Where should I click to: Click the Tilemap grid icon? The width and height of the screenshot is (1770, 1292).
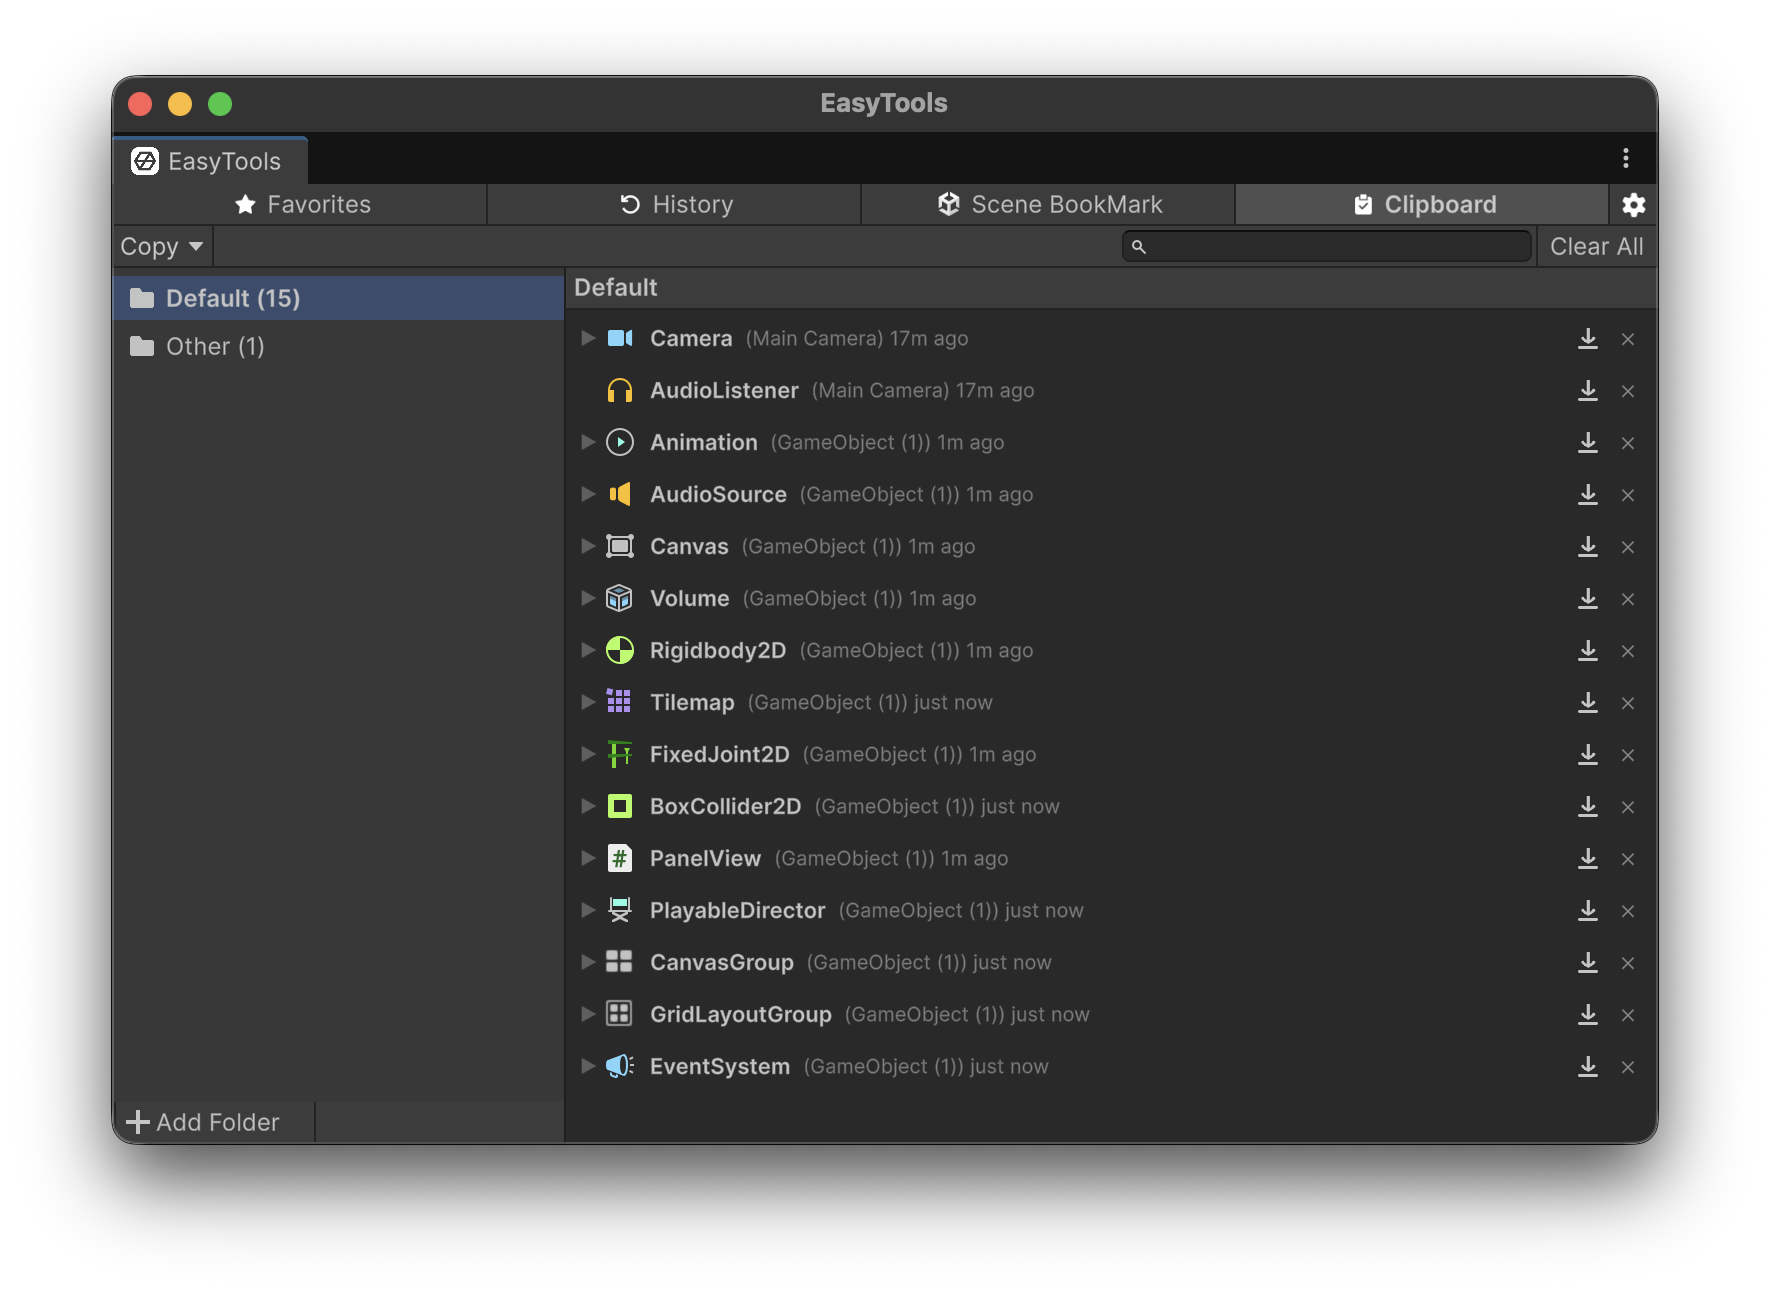(620, 702)
